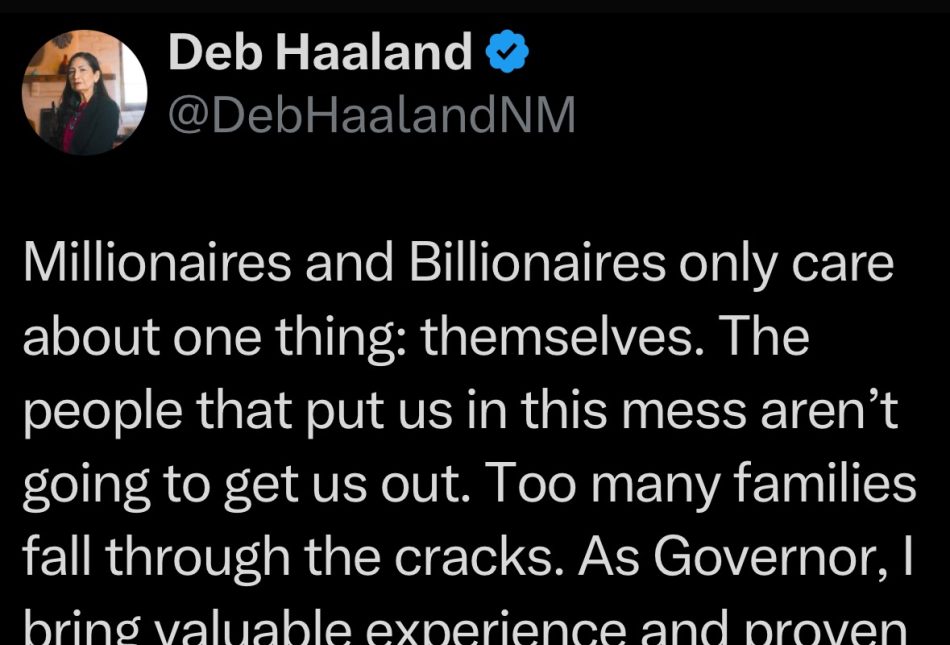Click the blue verified checkmark badge
This screenshot has height=645, width=950.
[508, 53]
